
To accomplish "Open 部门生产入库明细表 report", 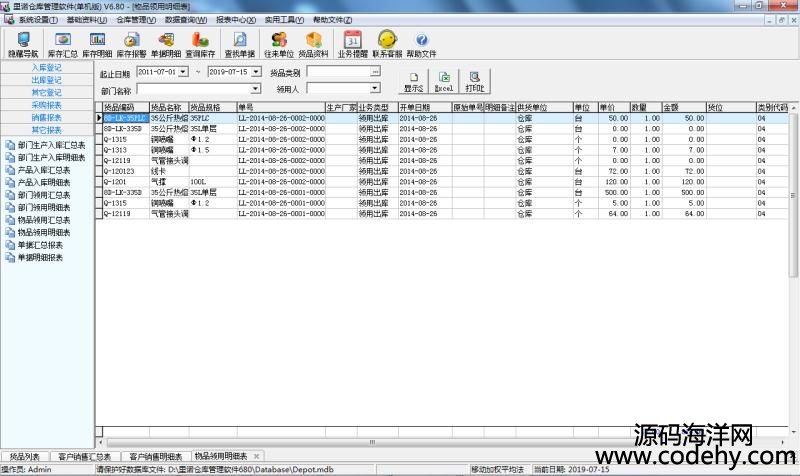I will tap(51, 158).
